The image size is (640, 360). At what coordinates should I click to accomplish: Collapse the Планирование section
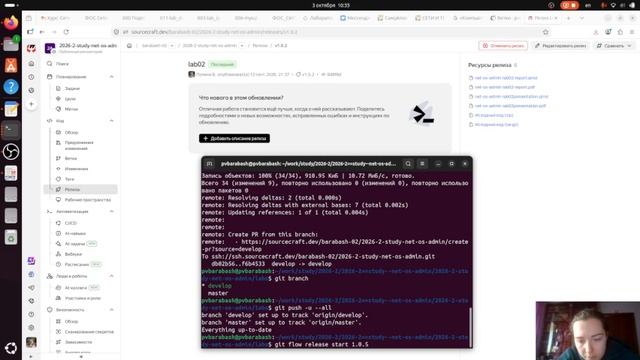(111, 77)
